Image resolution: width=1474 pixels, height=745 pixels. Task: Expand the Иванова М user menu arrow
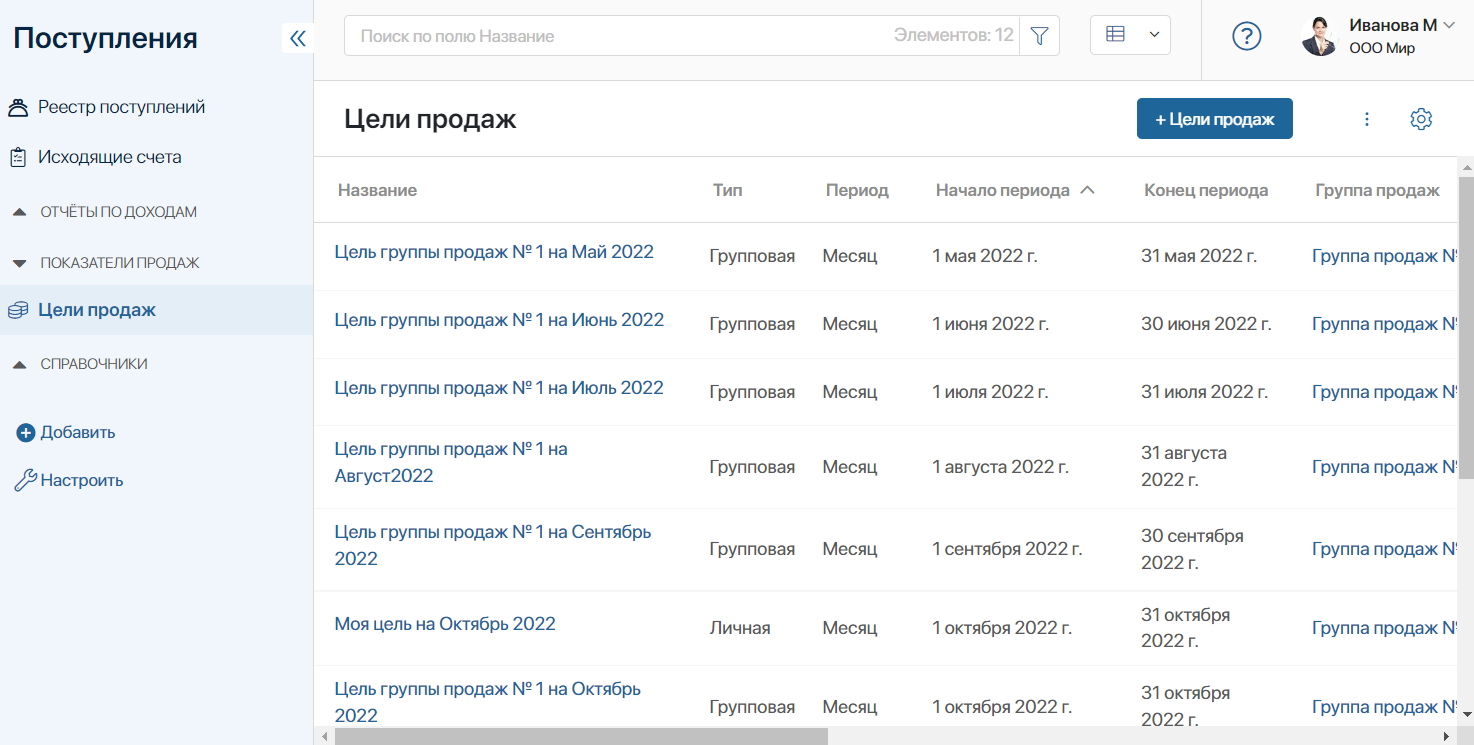tap(1450, 26)
